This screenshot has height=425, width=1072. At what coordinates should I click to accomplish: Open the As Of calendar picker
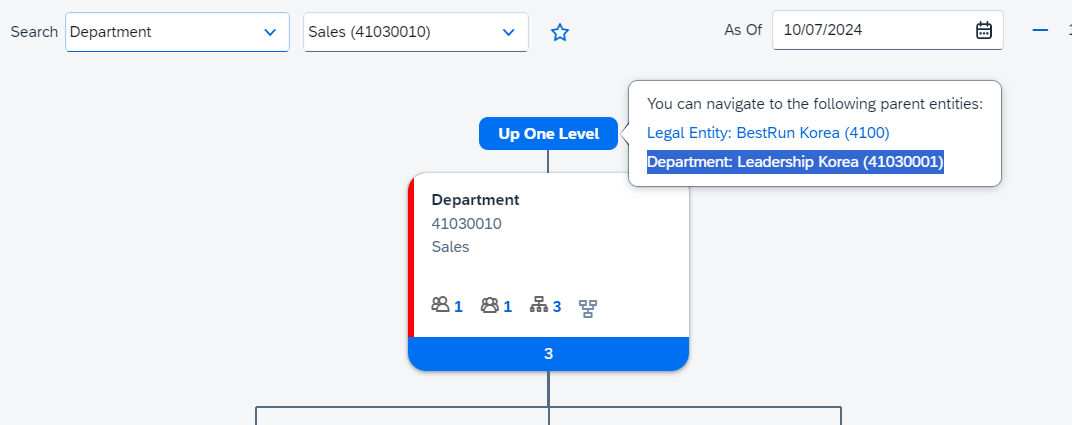984,30
